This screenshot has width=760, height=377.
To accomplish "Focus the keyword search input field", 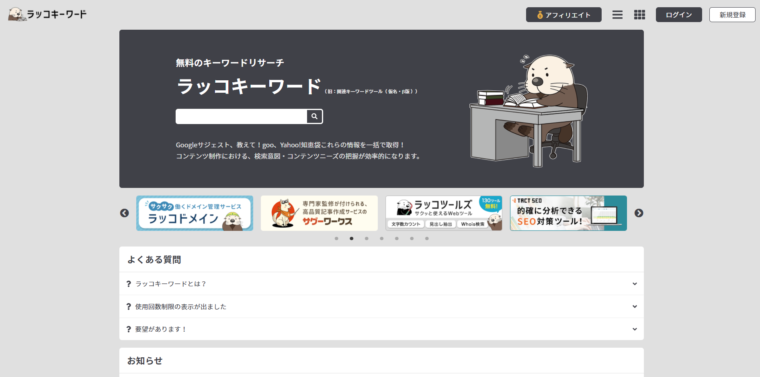I will [x=241, y=116].
